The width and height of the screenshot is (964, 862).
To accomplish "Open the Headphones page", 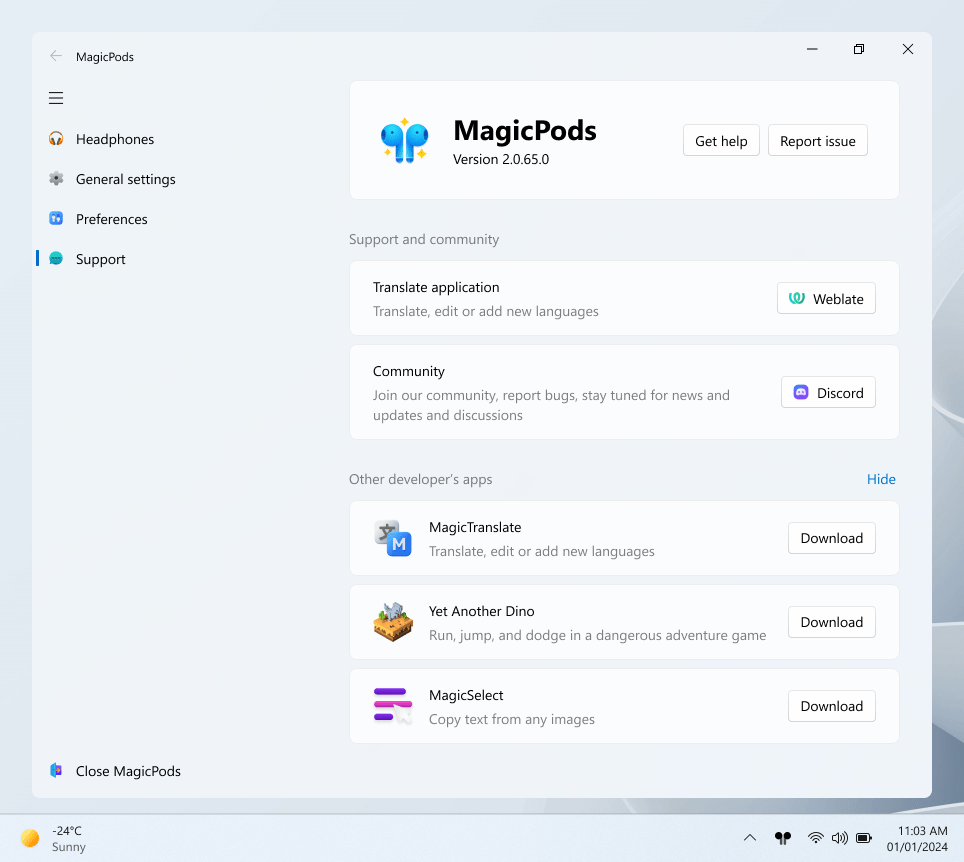I will click(x=115, y=139).
